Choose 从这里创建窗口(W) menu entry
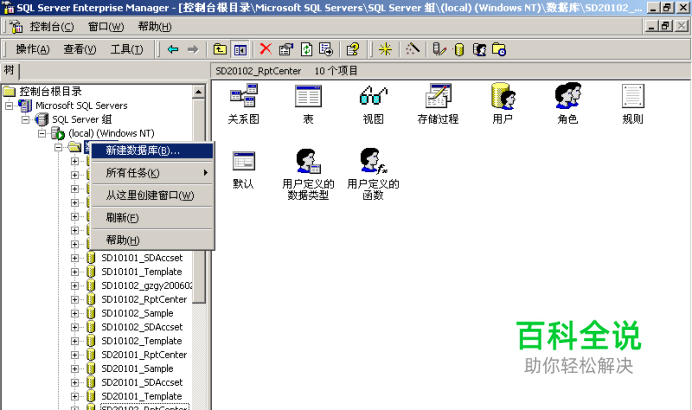This screenshot has height=410, width=692. (152, 196)
